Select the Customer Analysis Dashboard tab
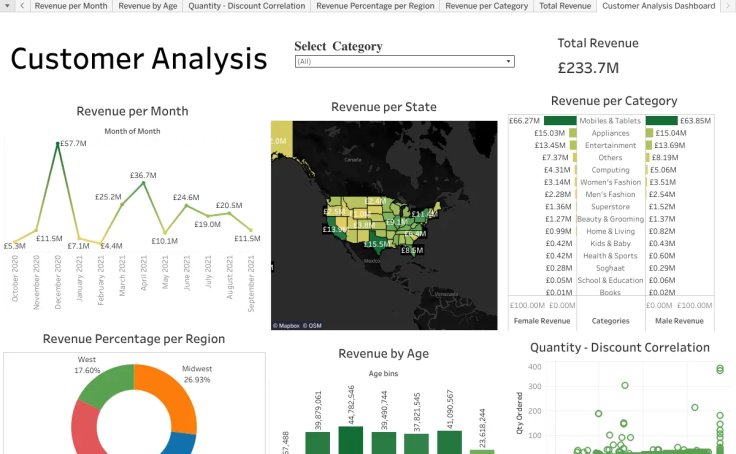Image resolution: width=736 pixels, height=454 pixels. point(659,6)
